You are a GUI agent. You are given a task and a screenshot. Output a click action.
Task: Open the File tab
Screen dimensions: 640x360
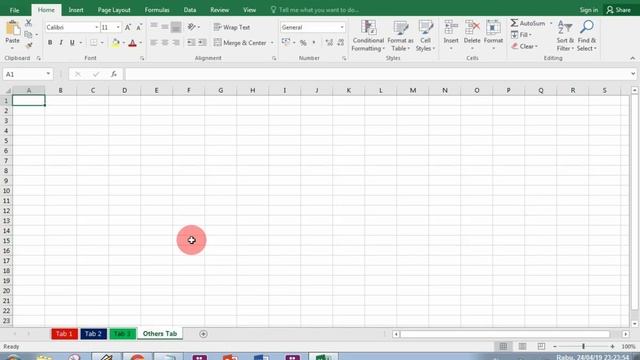[x=14, y=10]
